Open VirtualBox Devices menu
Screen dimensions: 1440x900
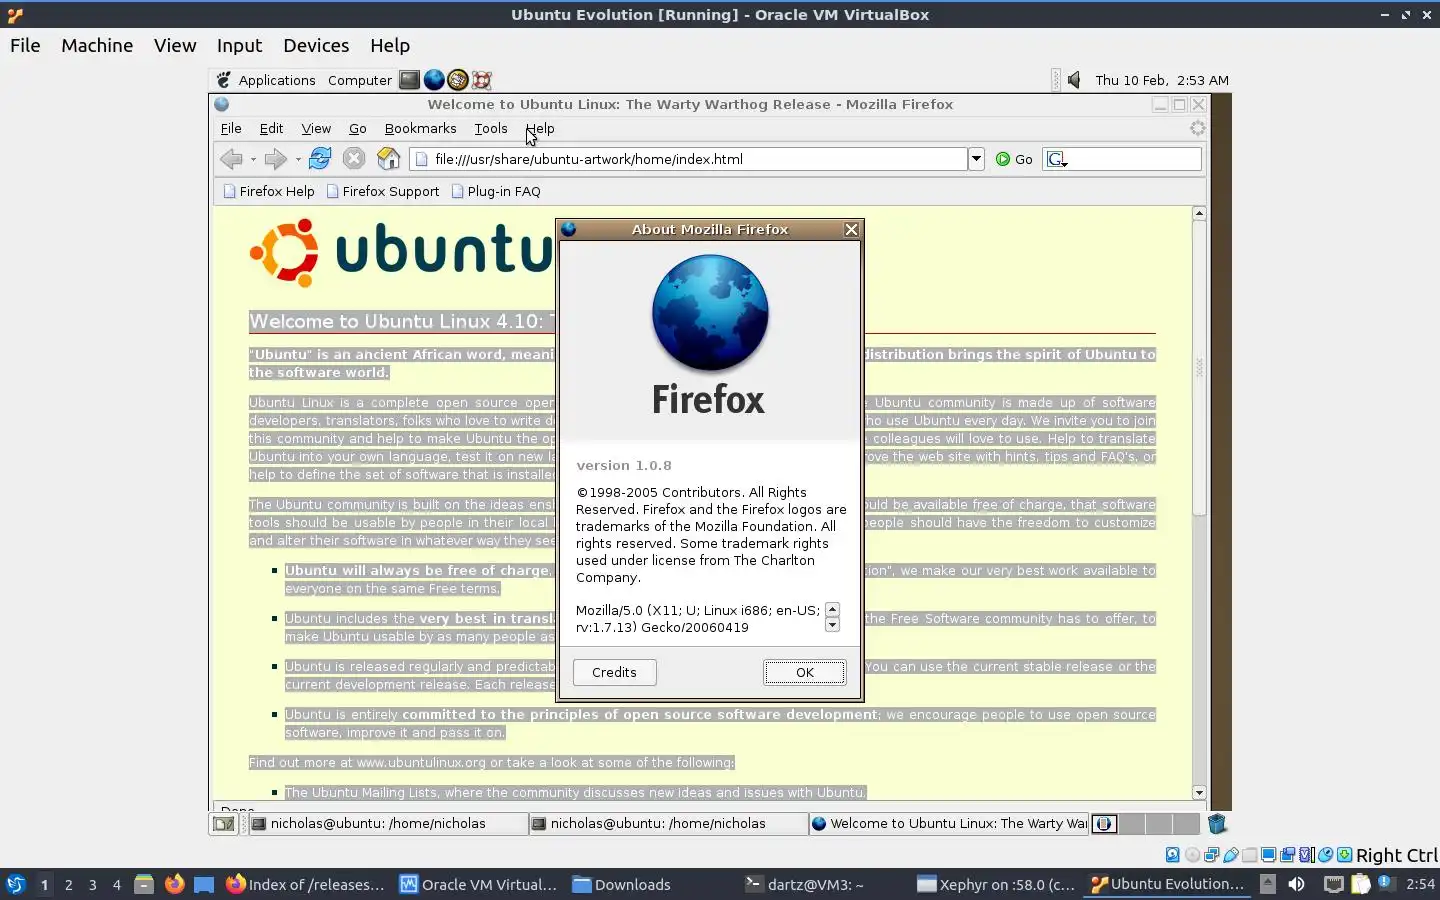[x=316, y=45]
